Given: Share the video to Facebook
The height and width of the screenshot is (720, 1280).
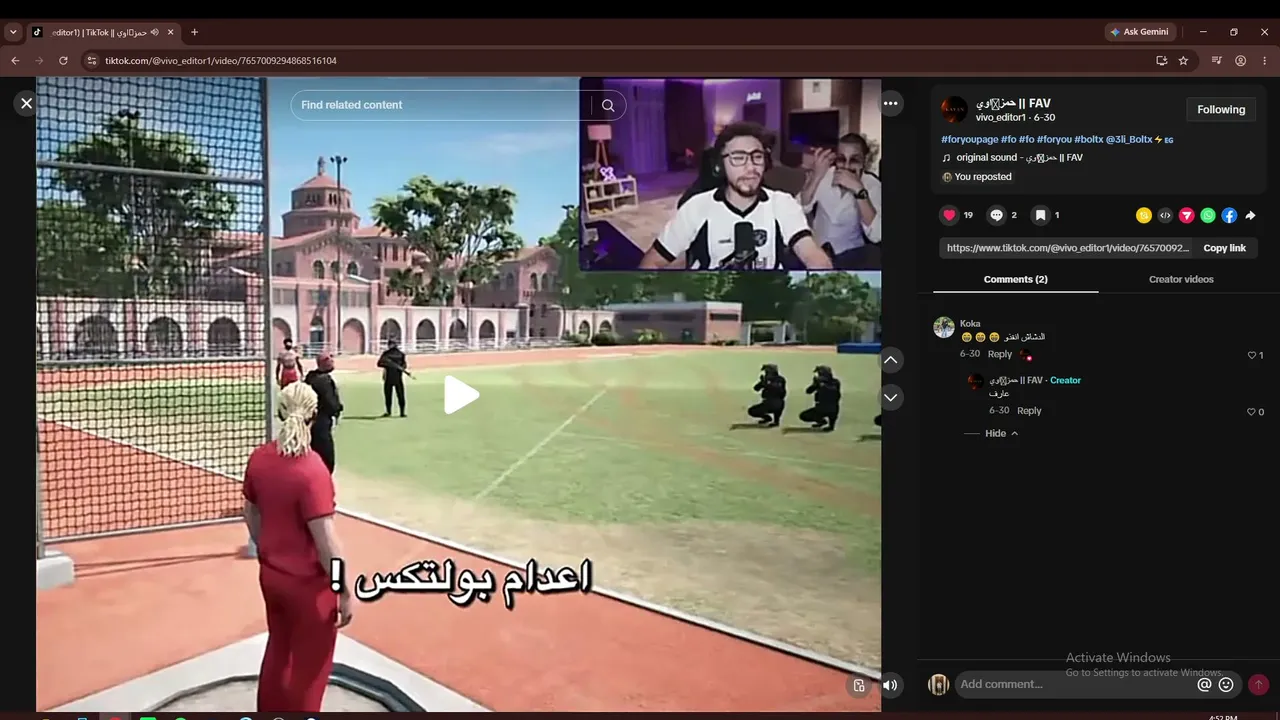Looking at the screenshot, I should click(1229, 215).
